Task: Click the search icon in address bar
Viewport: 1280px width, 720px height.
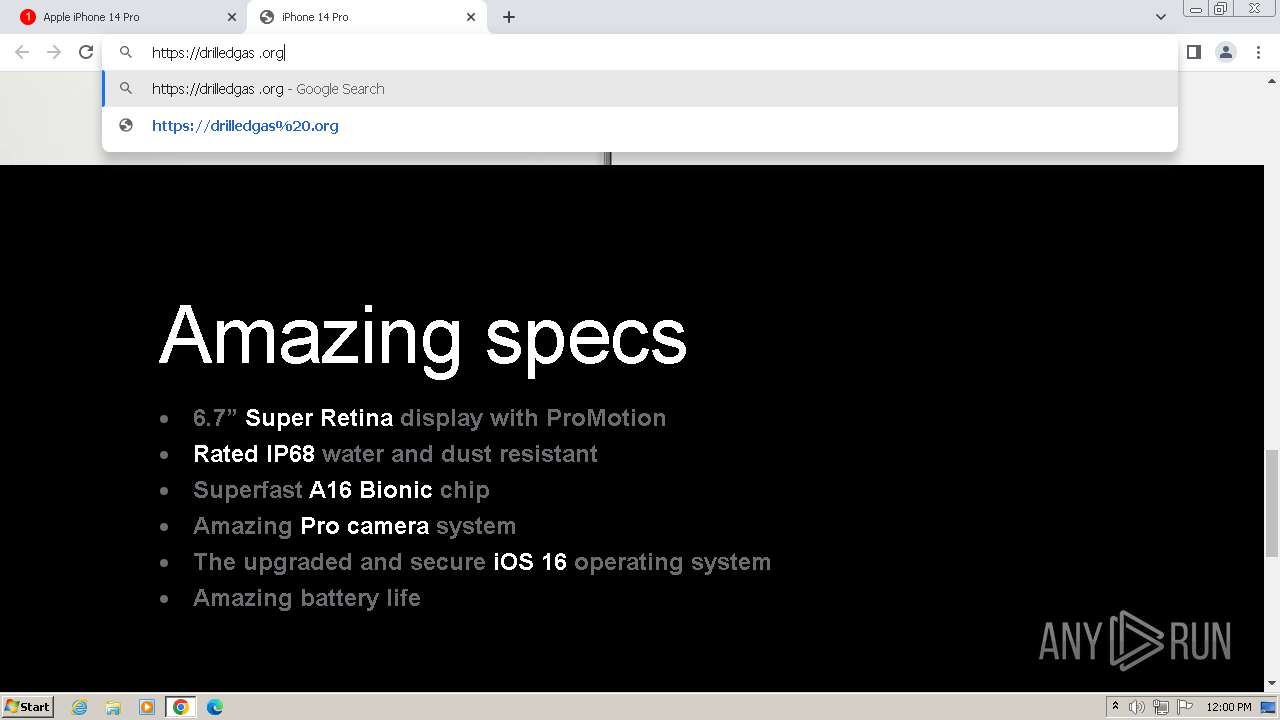Action: [126, 52]
